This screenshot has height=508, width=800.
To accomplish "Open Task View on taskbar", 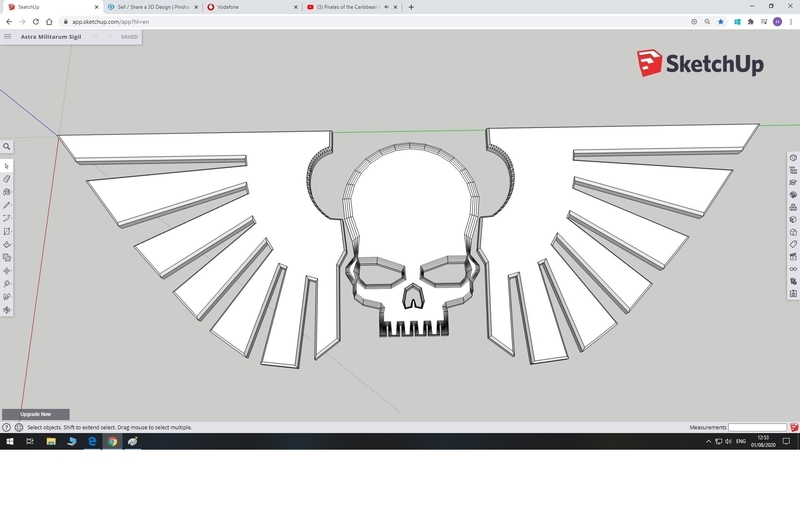I will click(30, 441).
